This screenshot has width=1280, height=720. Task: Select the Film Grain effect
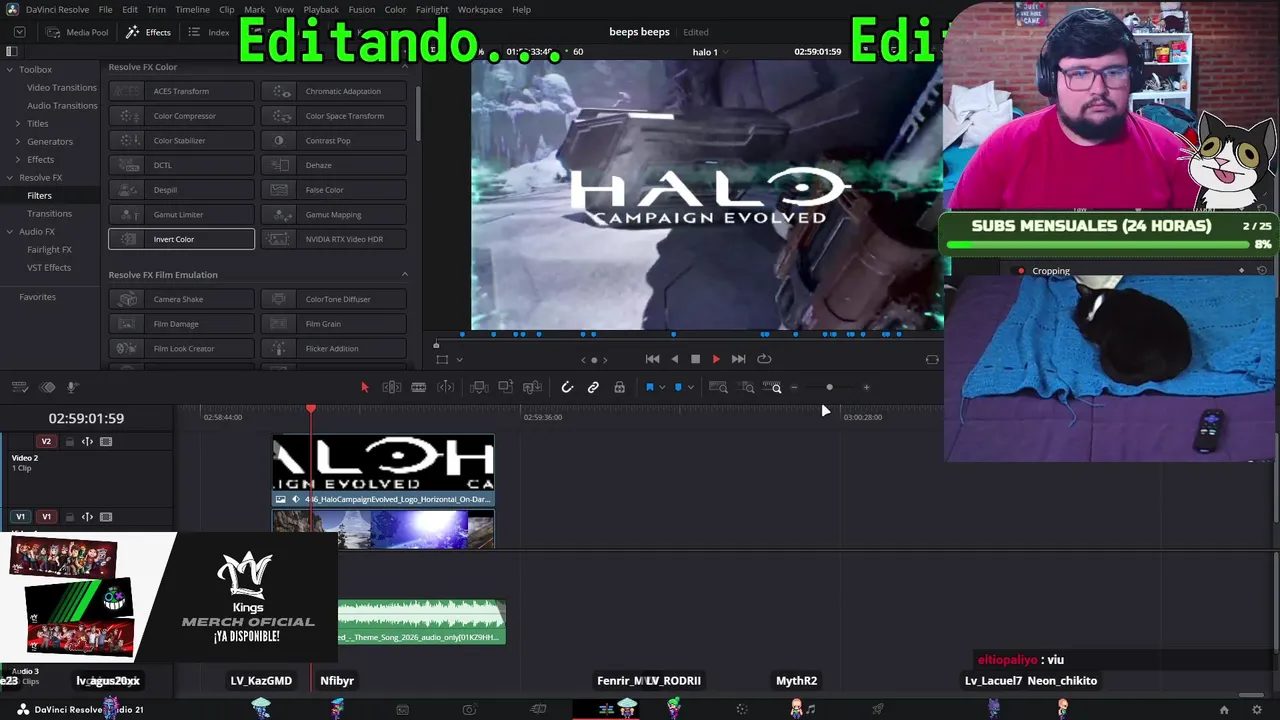coord(334,324)
